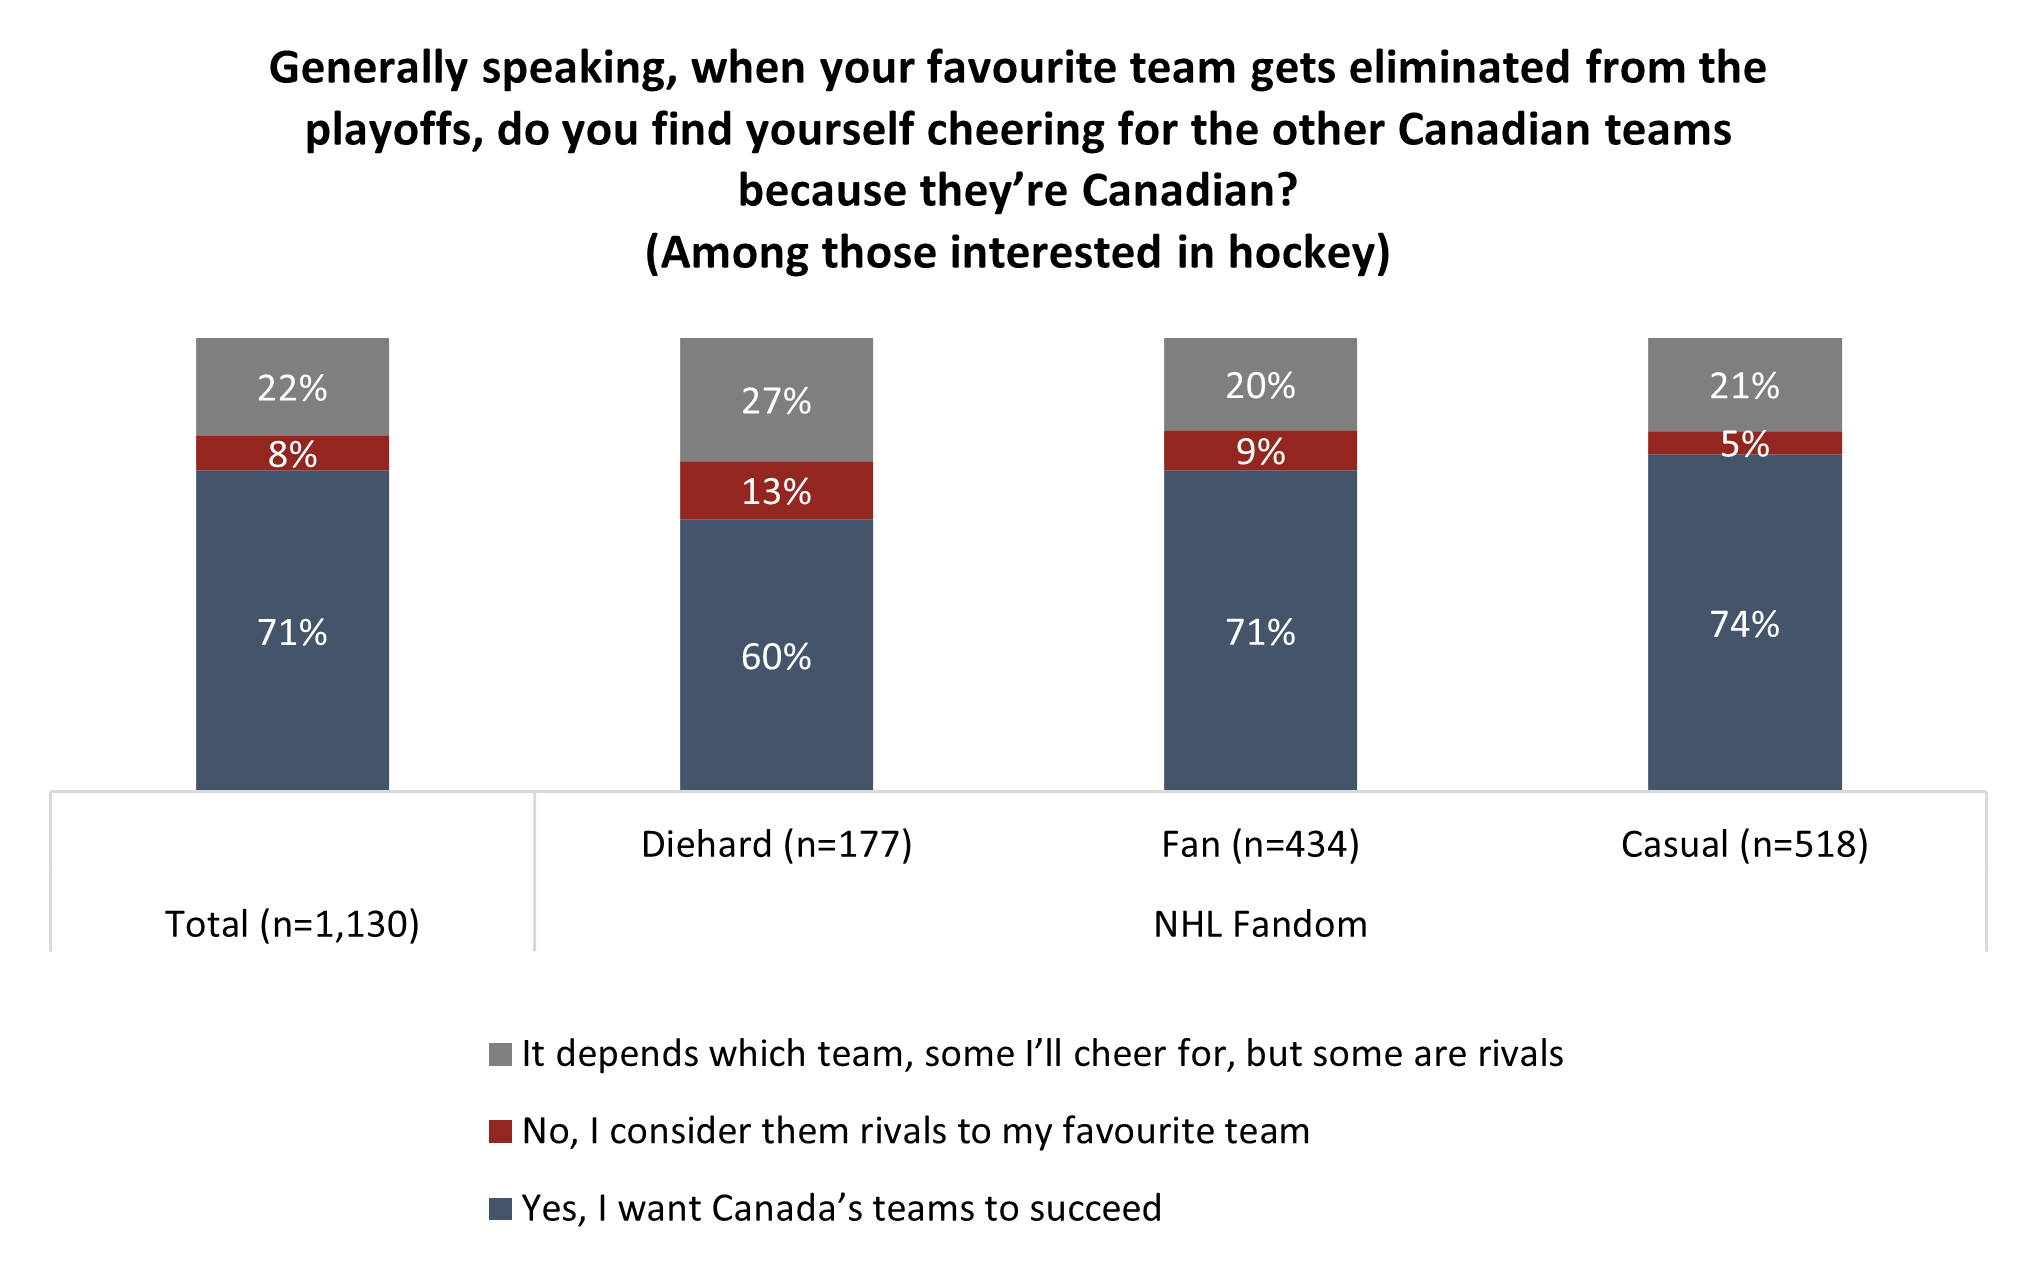Select the gray 27% segment in Diehard bar
This screenshot has height=1268, width=2037.
[x=776, y=400]
